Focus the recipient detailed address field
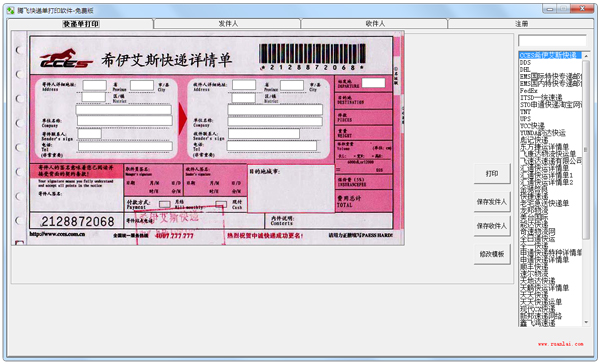 pos(275,110)
